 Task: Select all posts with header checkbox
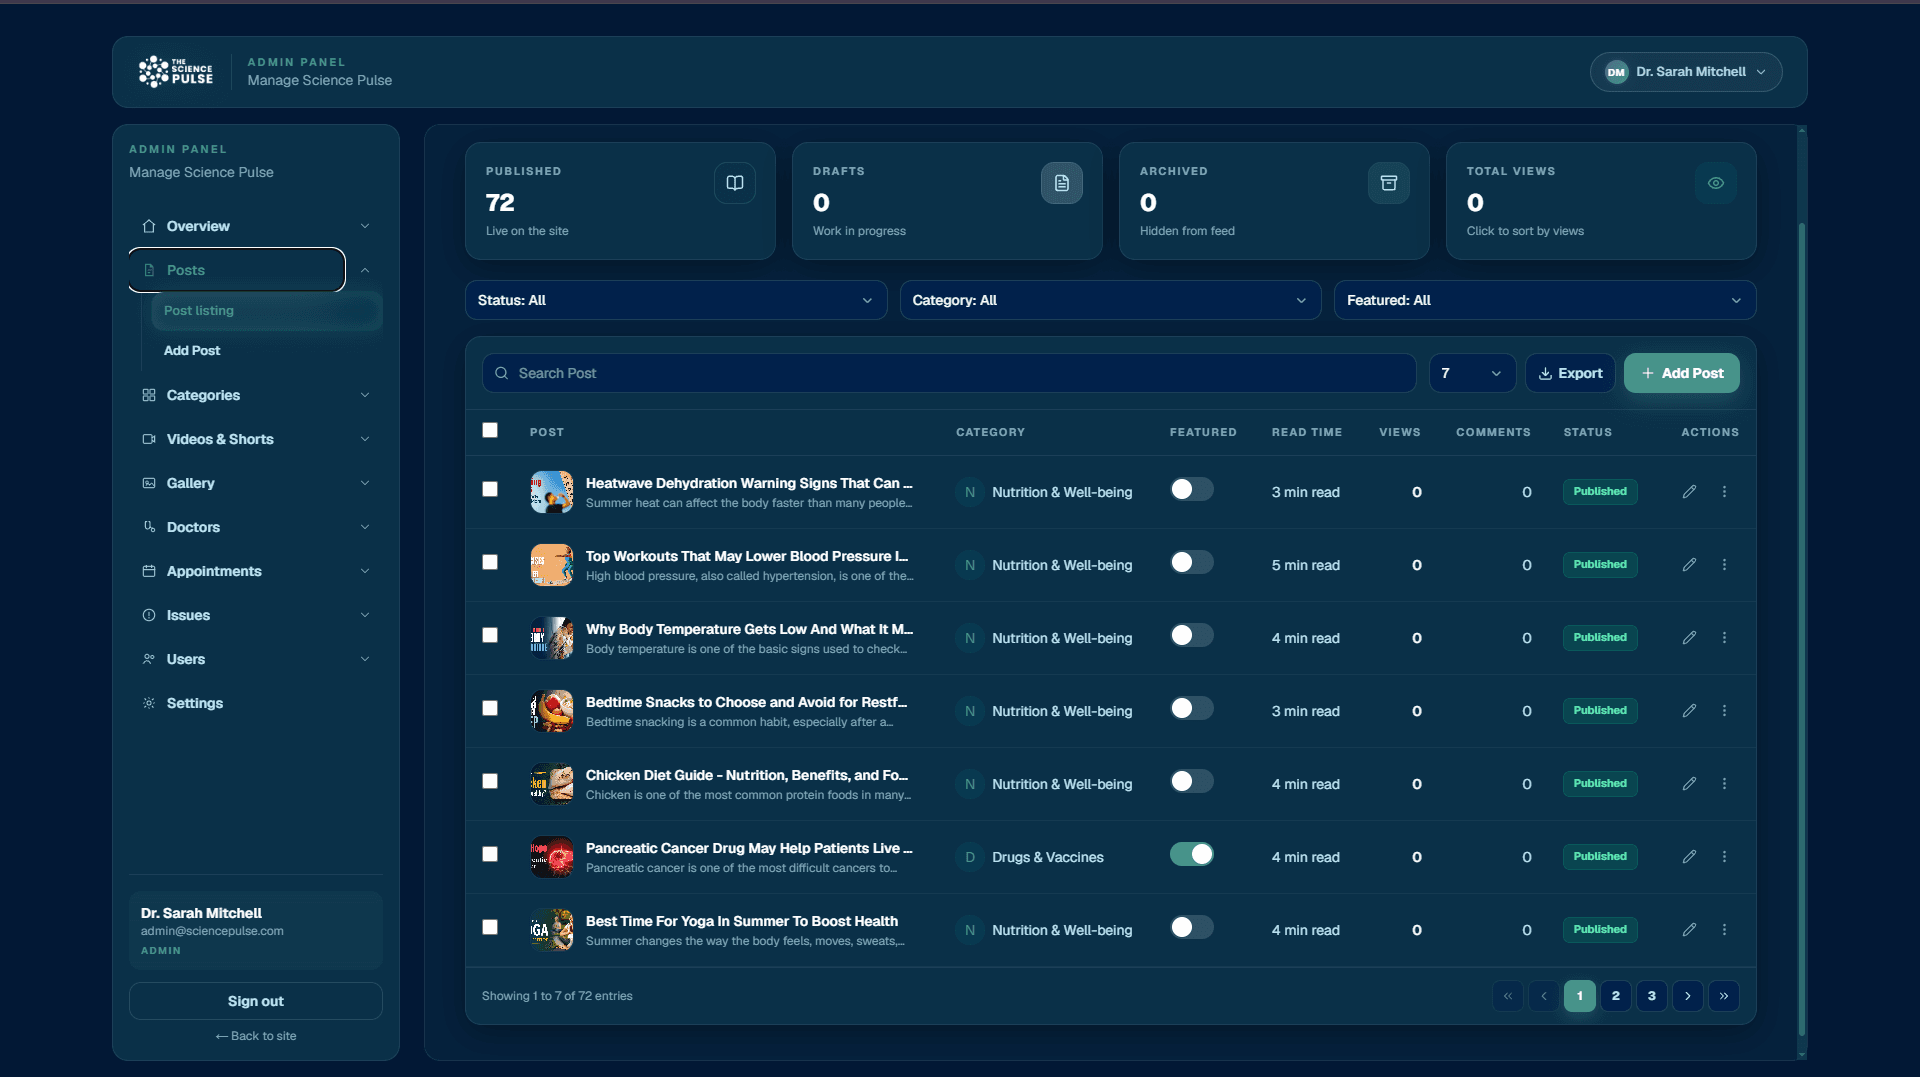pyautogui.click(x=490, y=430)
